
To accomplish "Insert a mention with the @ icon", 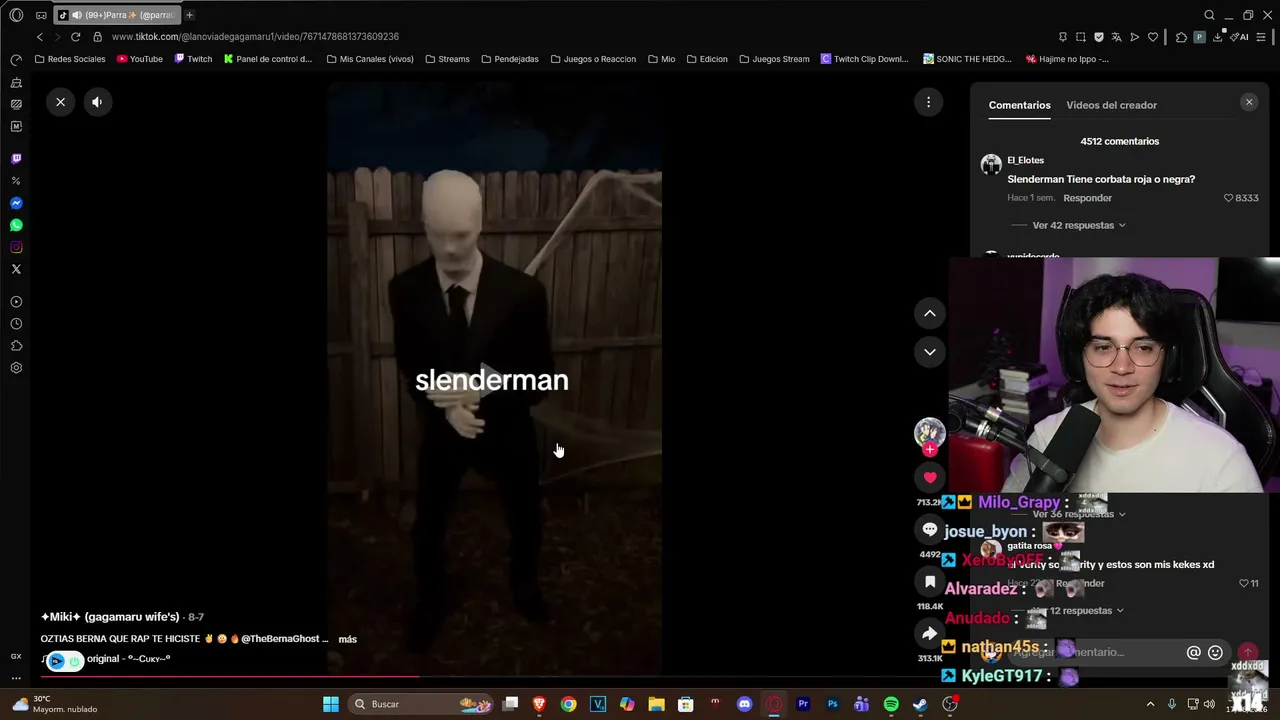I will [1193, 652].
